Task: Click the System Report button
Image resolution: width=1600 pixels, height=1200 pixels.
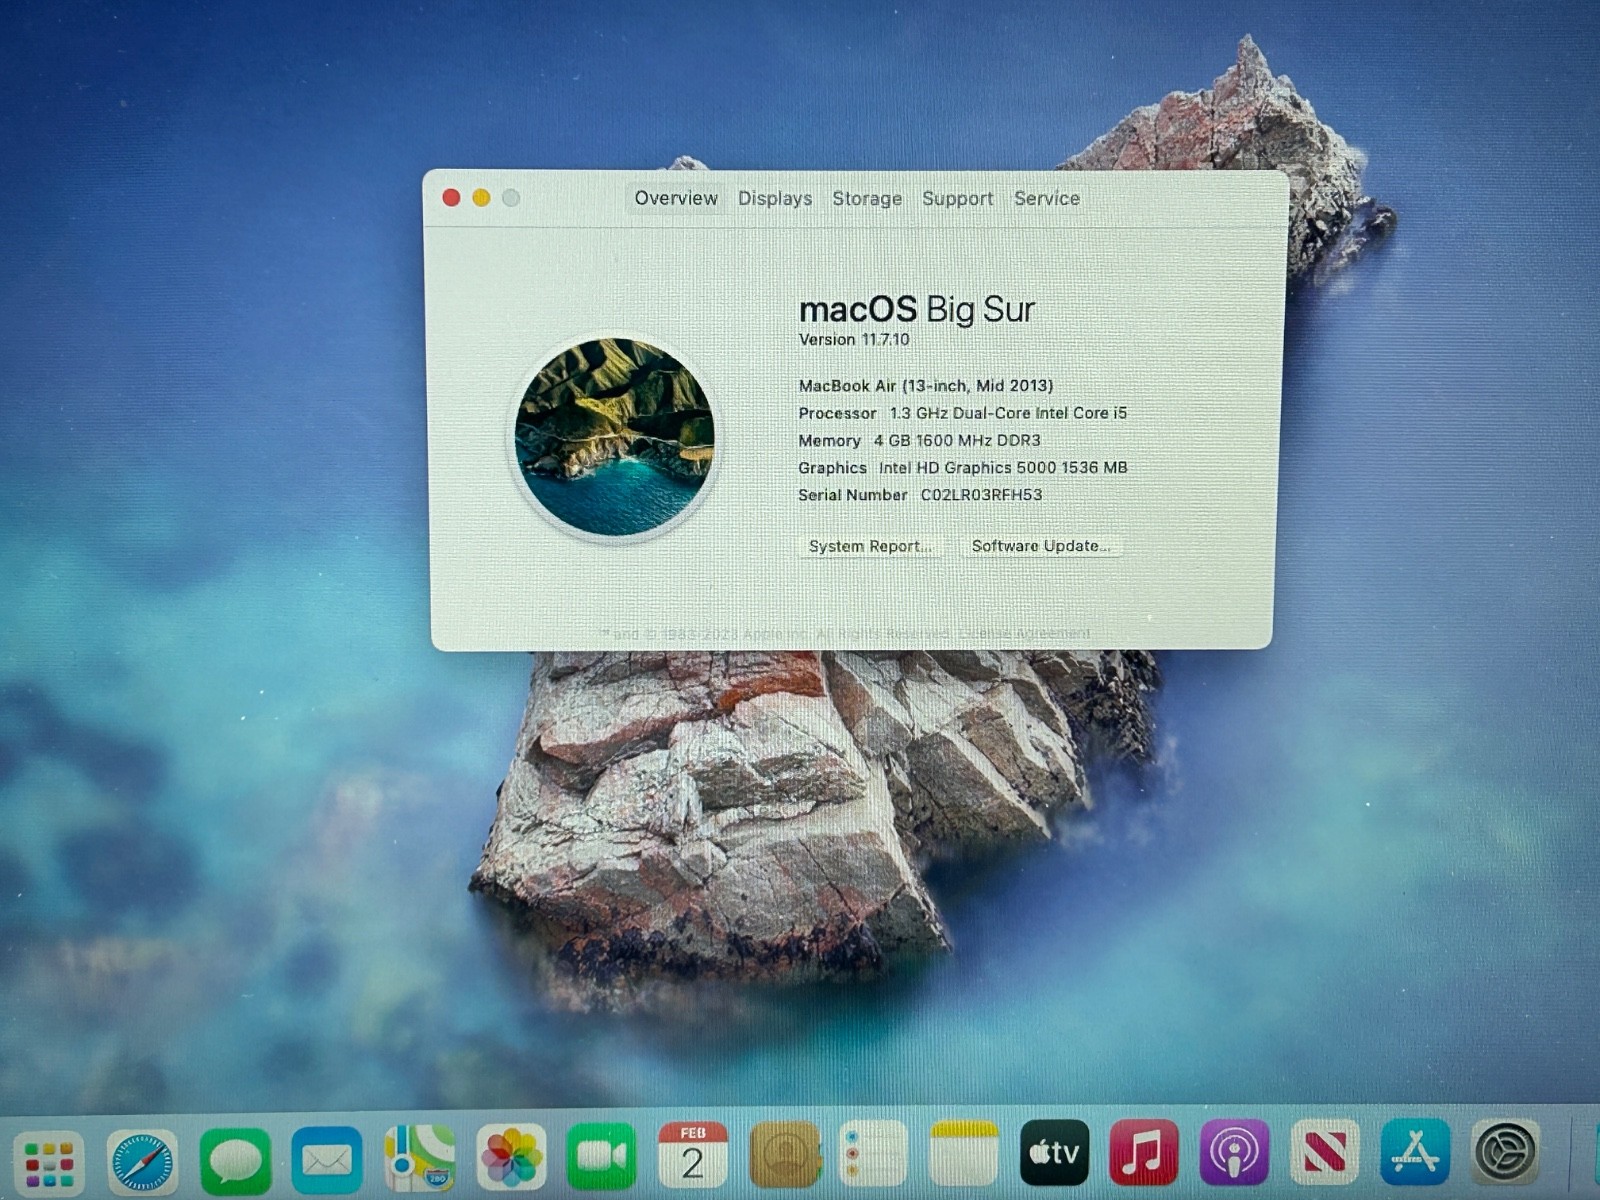Action: pyautogui.click(x=870, y=546)
